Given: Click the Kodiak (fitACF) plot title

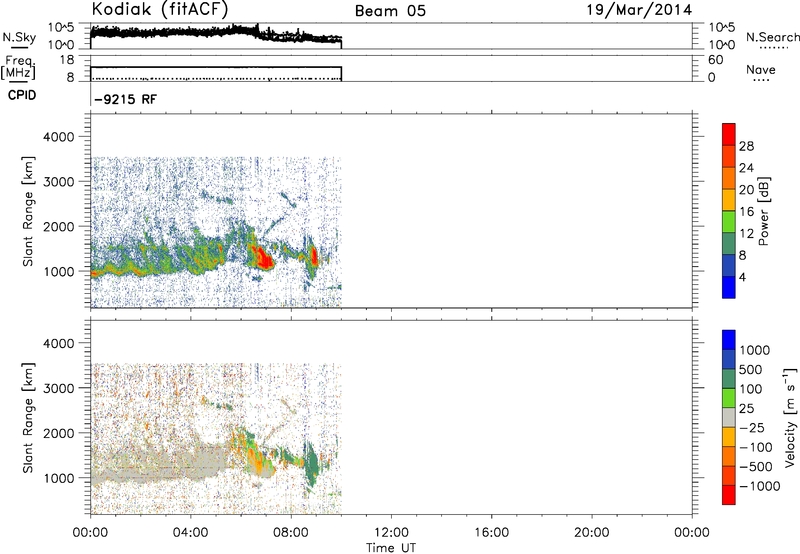Looking at the screenshot, I should click(160, 9).
